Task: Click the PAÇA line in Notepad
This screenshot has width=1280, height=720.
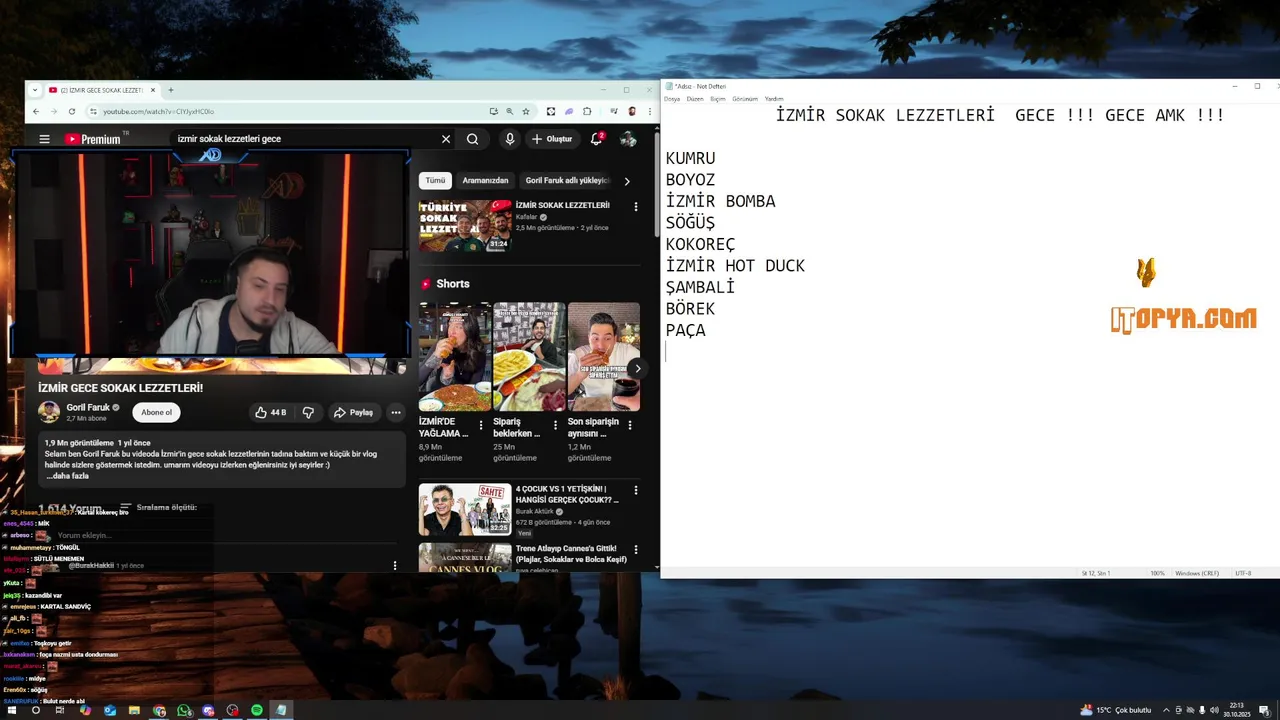Action: 686,330
